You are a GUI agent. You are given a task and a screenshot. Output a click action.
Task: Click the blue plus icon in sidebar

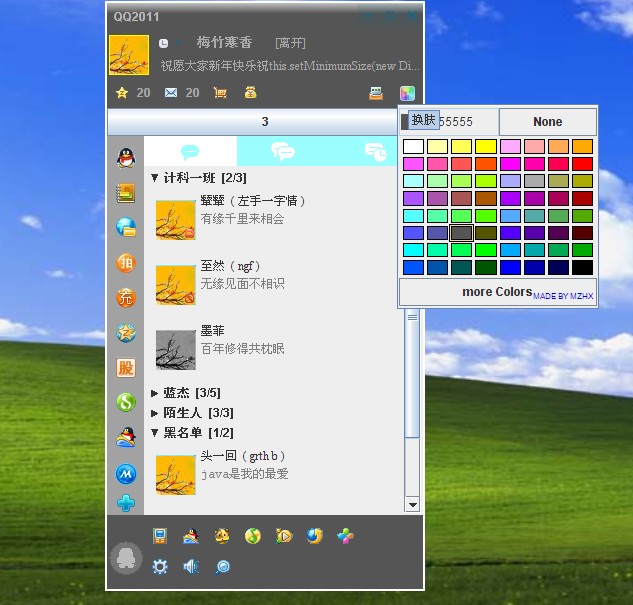click(x=126, y=503)
